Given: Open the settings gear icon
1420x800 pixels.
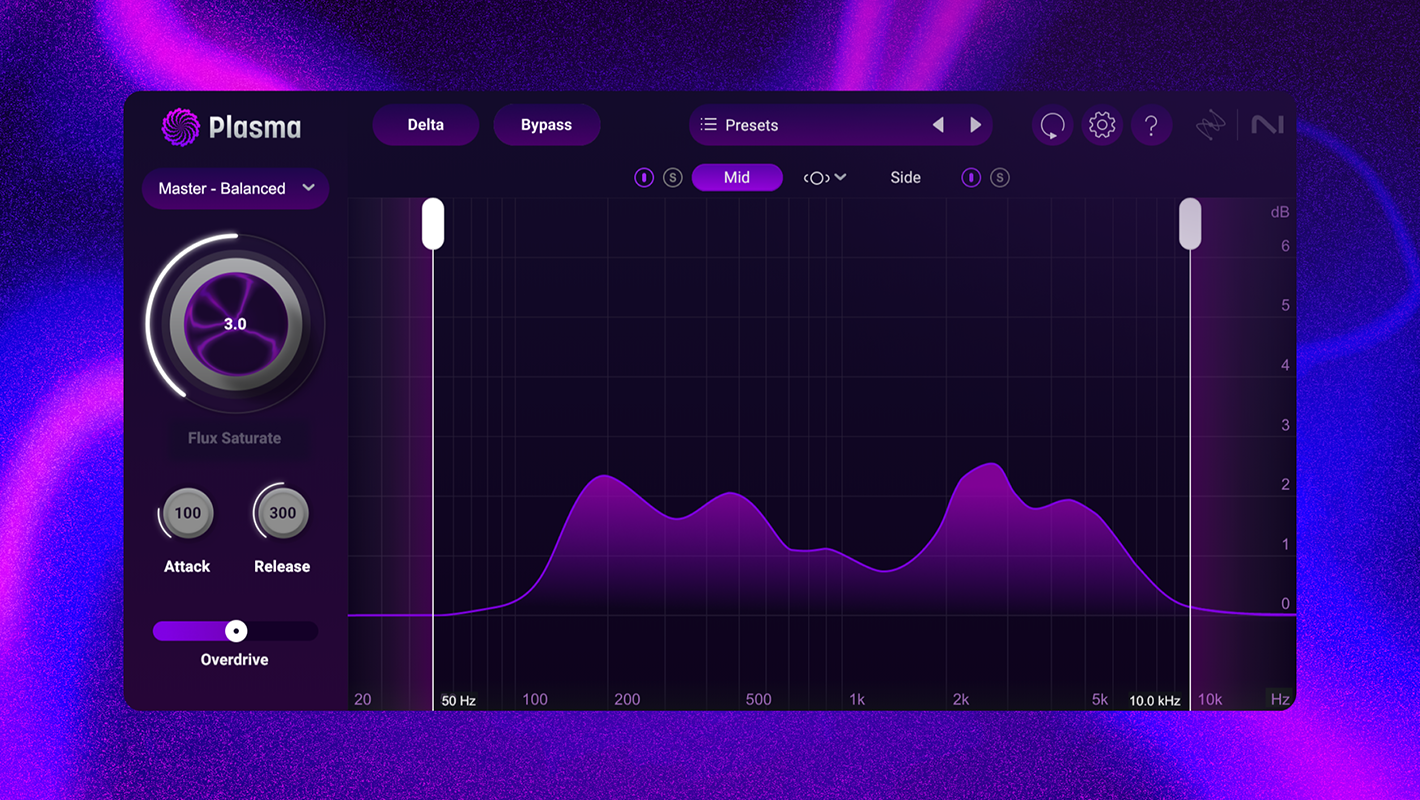Looking at the screenshot, I should click(x=1102, y=125).
